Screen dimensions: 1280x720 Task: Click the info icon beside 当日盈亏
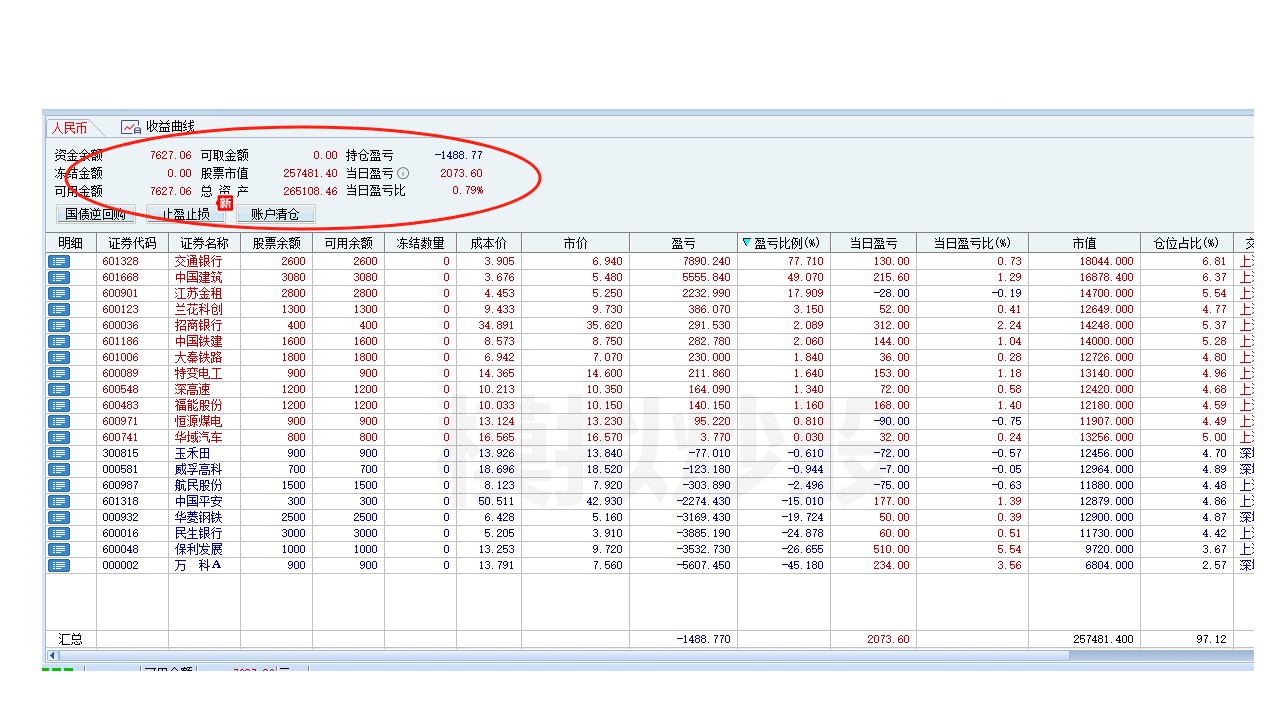pos(403,173)
